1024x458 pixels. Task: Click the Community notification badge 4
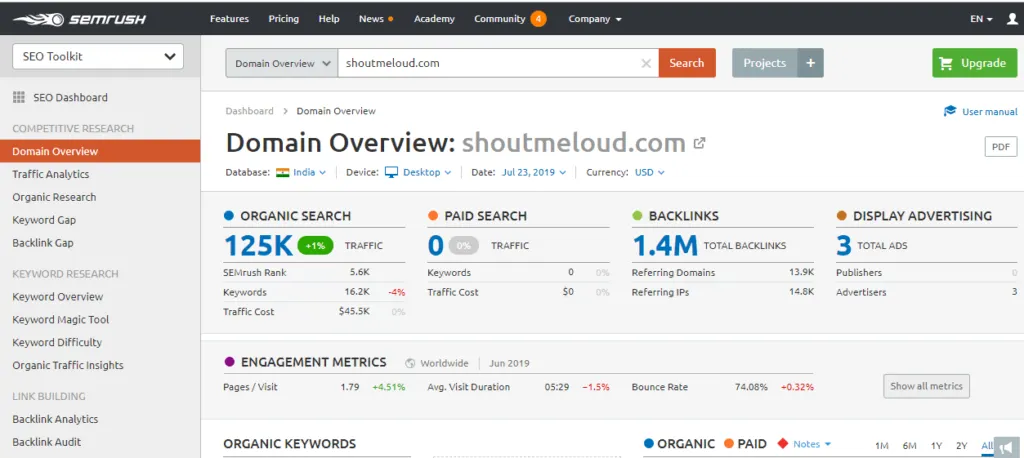[x=538, y=19]
